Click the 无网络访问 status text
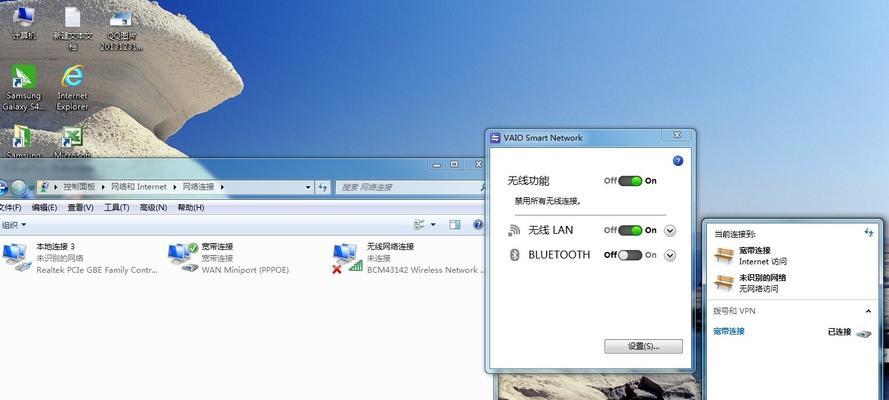This screenshot has width=889, height=400. tap(759, 289)
